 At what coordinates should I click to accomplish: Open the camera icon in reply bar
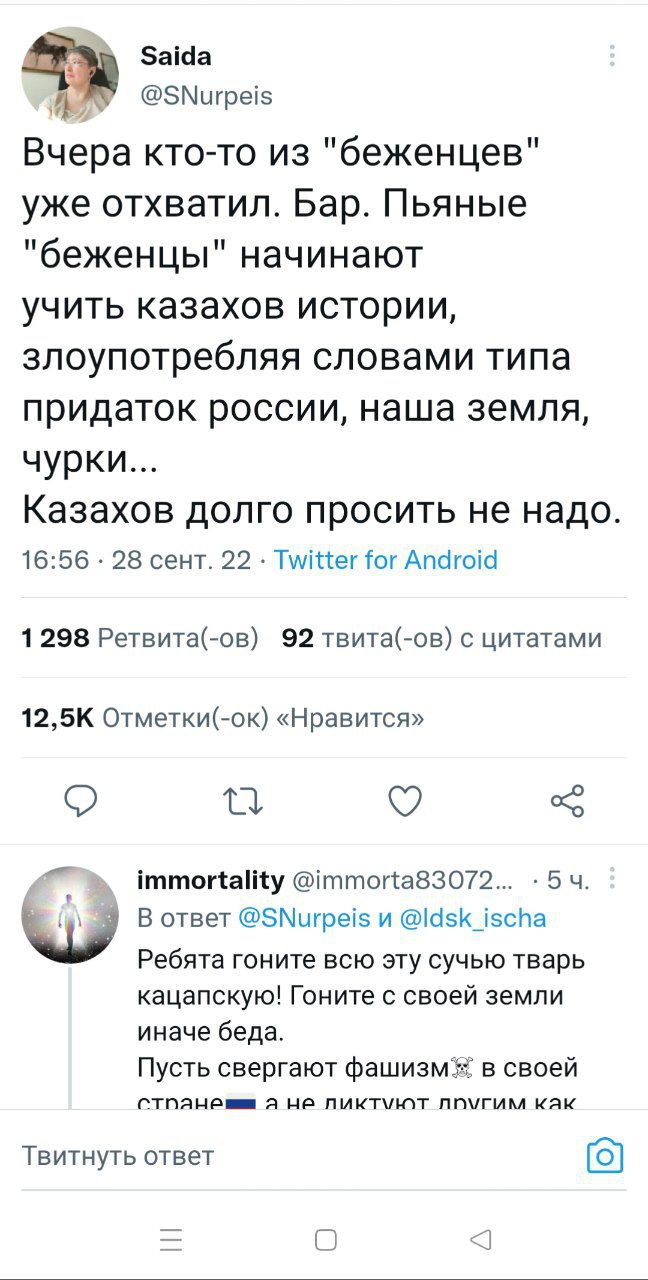(603, 1157)
